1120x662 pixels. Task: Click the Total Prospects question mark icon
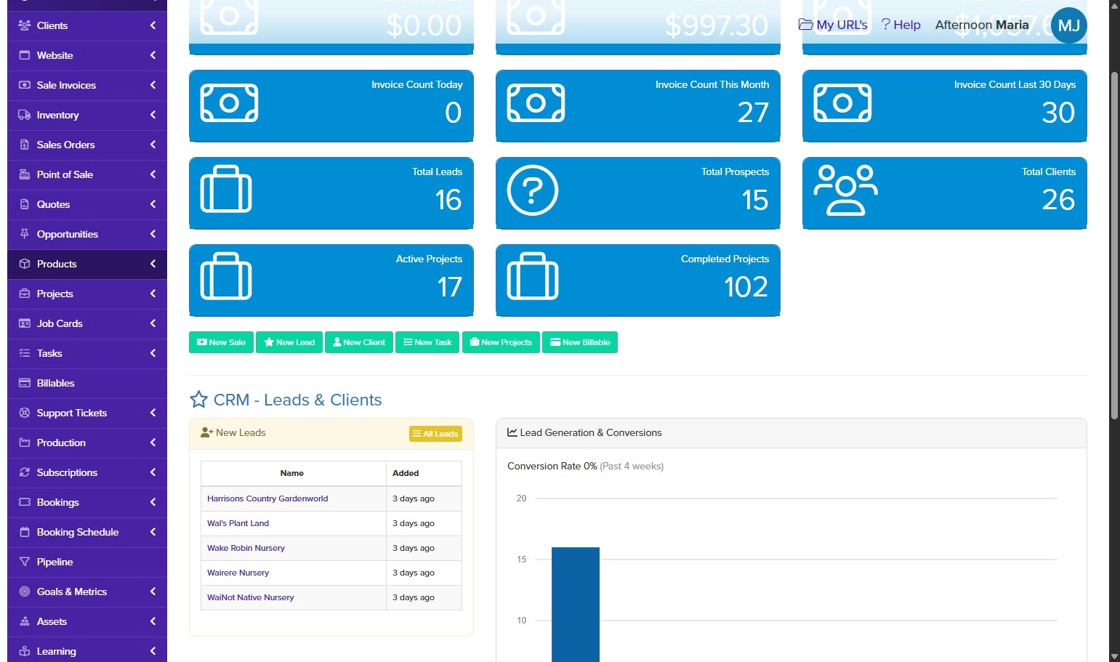[x=533, y=190]
